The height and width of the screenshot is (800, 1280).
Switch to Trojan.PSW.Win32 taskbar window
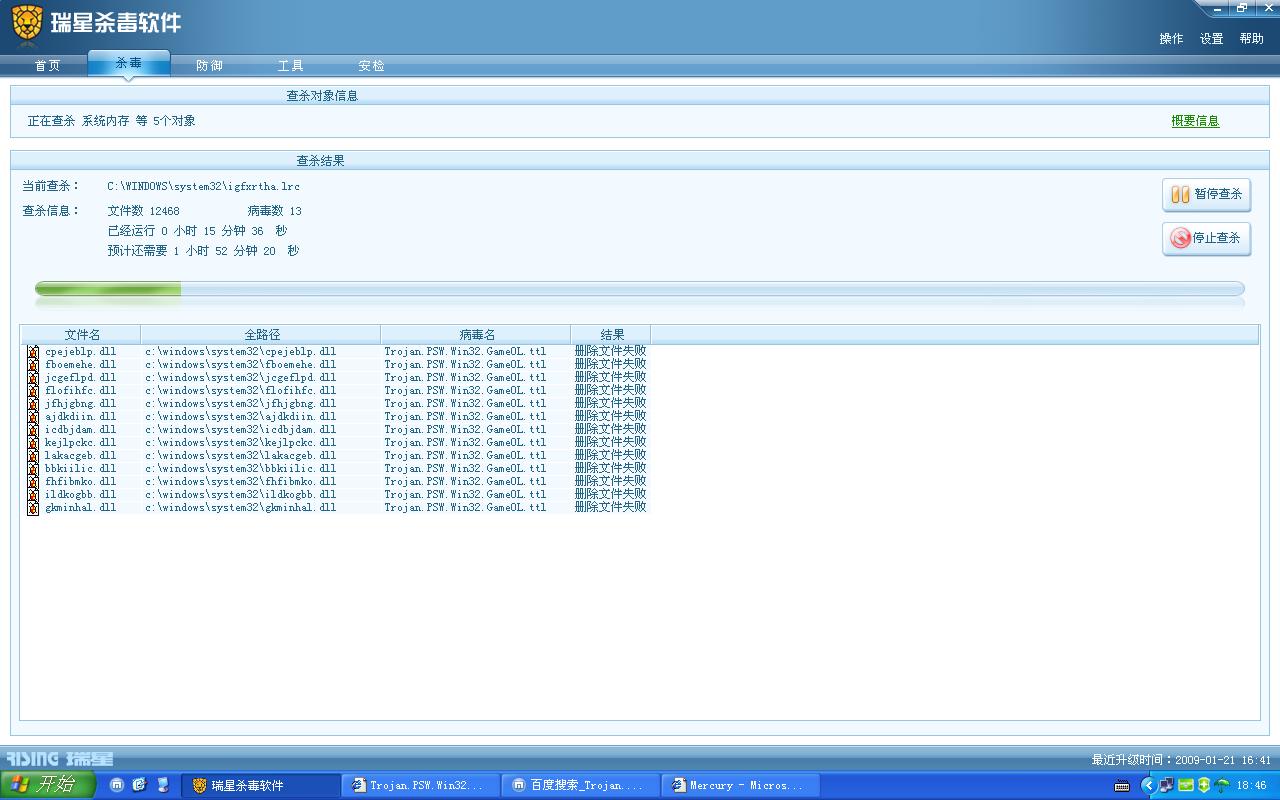click(x=419, y=786)
